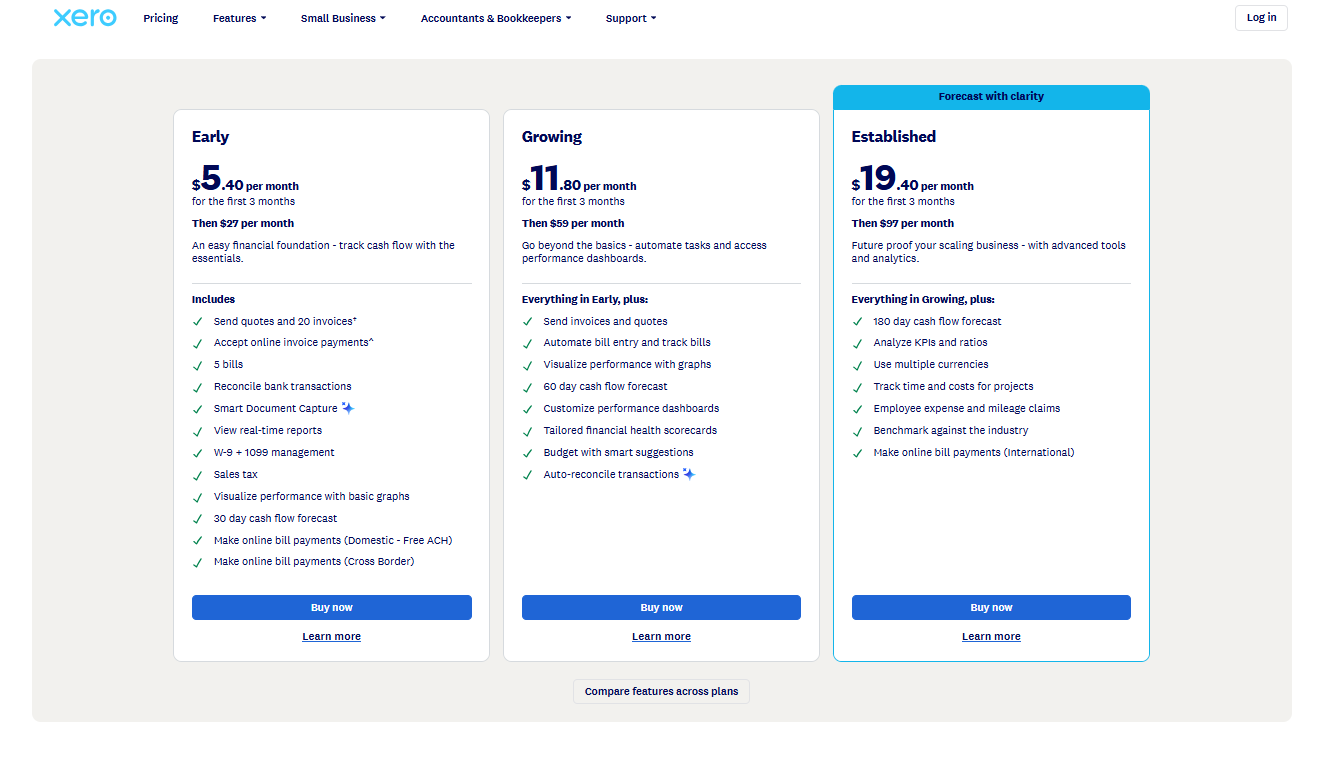Select the Early plan heading

pos(210,137)
